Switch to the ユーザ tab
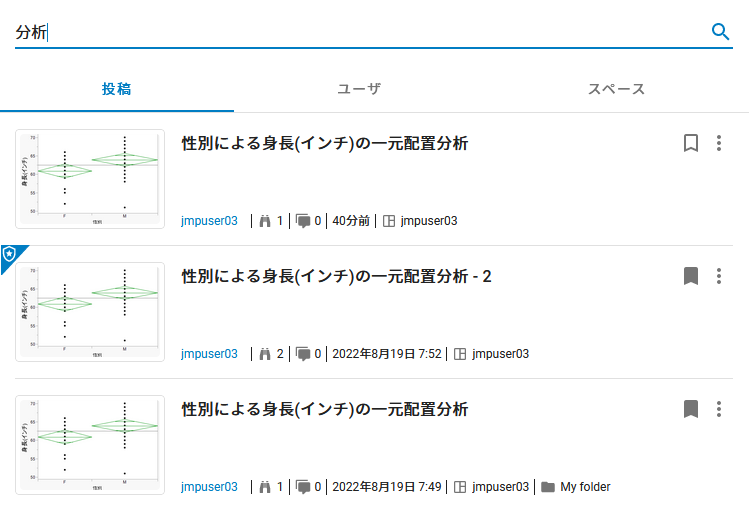Image resolution: width=749 pixels, height=532 pixels. [359, 89]
